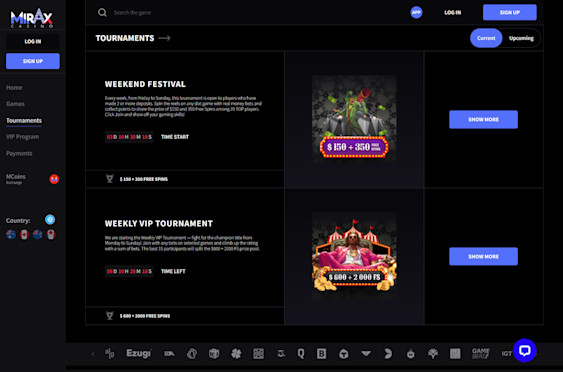Click the WEEKLY VIP TOURNAMENT title
The image size is (563, 372).
159,223
